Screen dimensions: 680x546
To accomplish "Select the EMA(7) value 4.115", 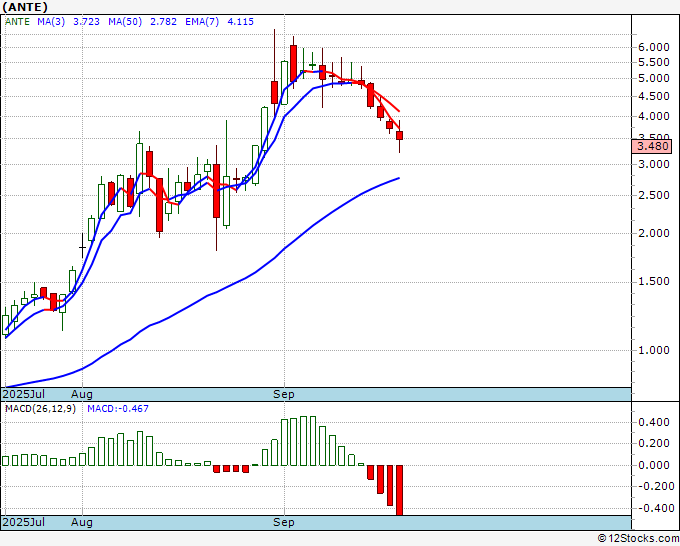I will [241, 22].
